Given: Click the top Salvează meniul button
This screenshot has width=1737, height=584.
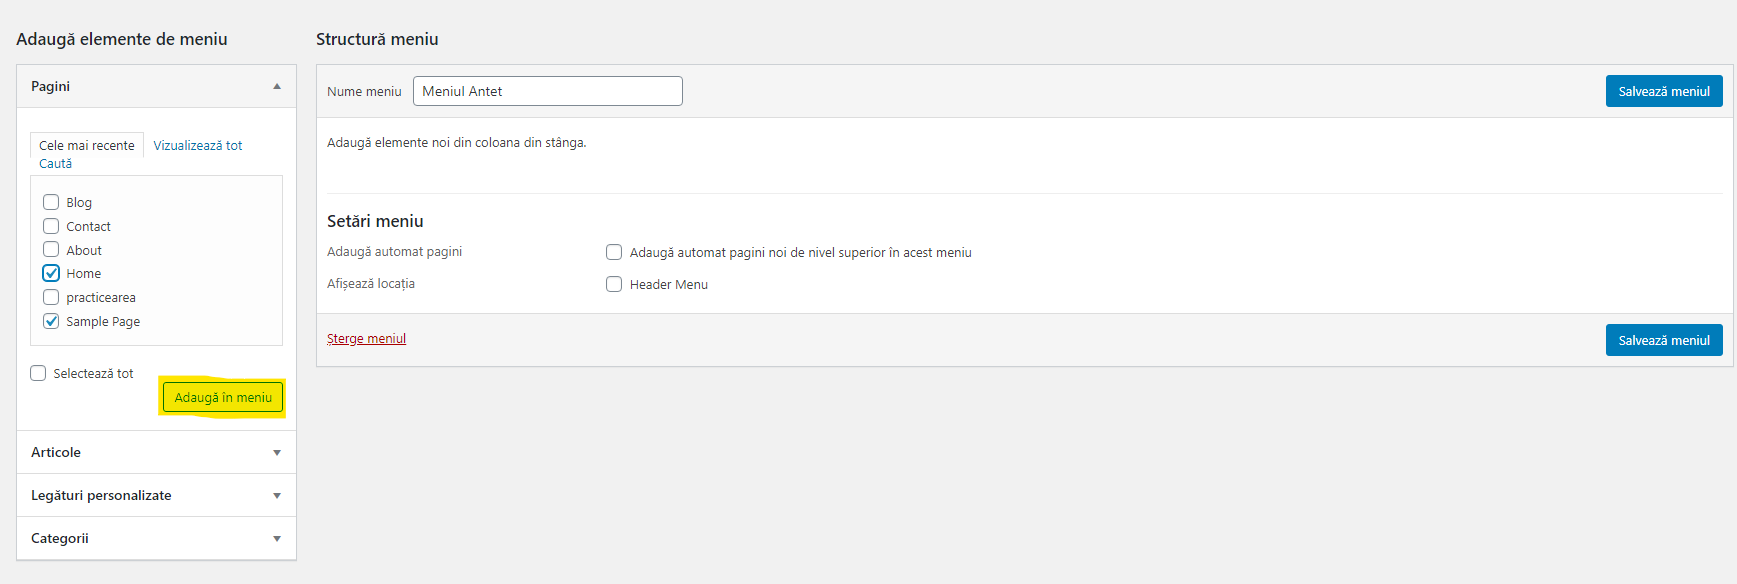Looking at the screenshot, I should coord(1664,91).
